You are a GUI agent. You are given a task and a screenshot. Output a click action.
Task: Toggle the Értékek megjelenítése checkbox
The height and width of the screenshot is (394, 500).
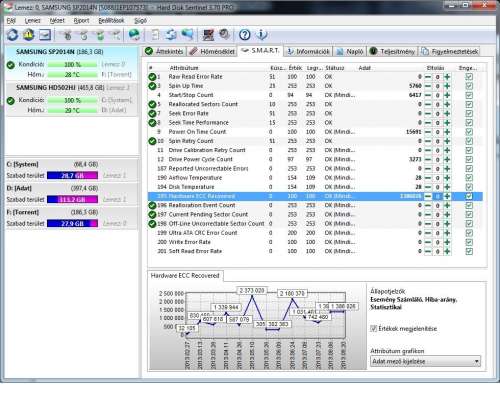(x=373, y=328)
